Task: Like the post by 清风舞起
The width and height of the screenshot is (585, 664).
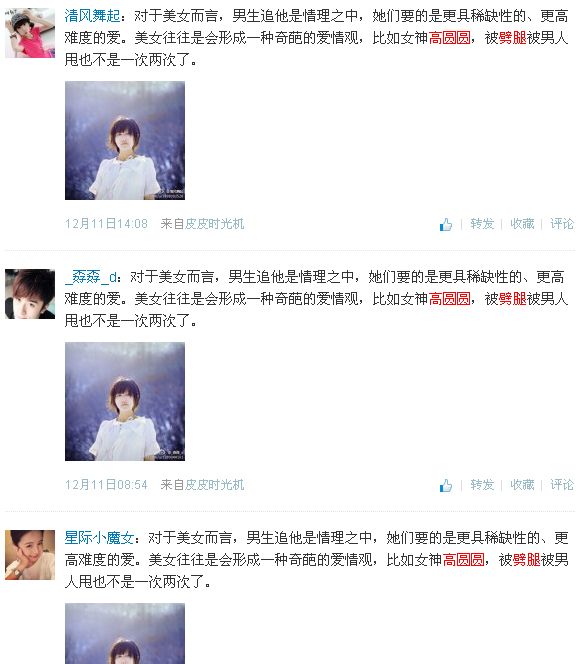Action: [446, 224]
